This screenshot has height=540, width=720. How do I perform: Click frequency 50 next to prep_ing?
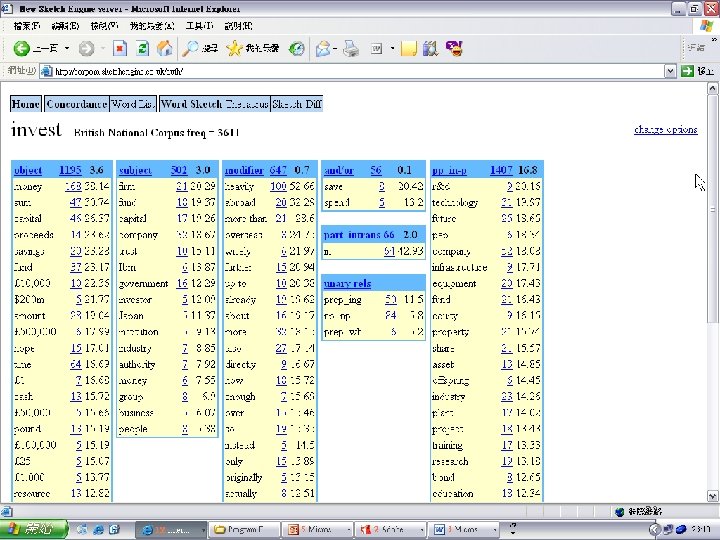[391, 300]
